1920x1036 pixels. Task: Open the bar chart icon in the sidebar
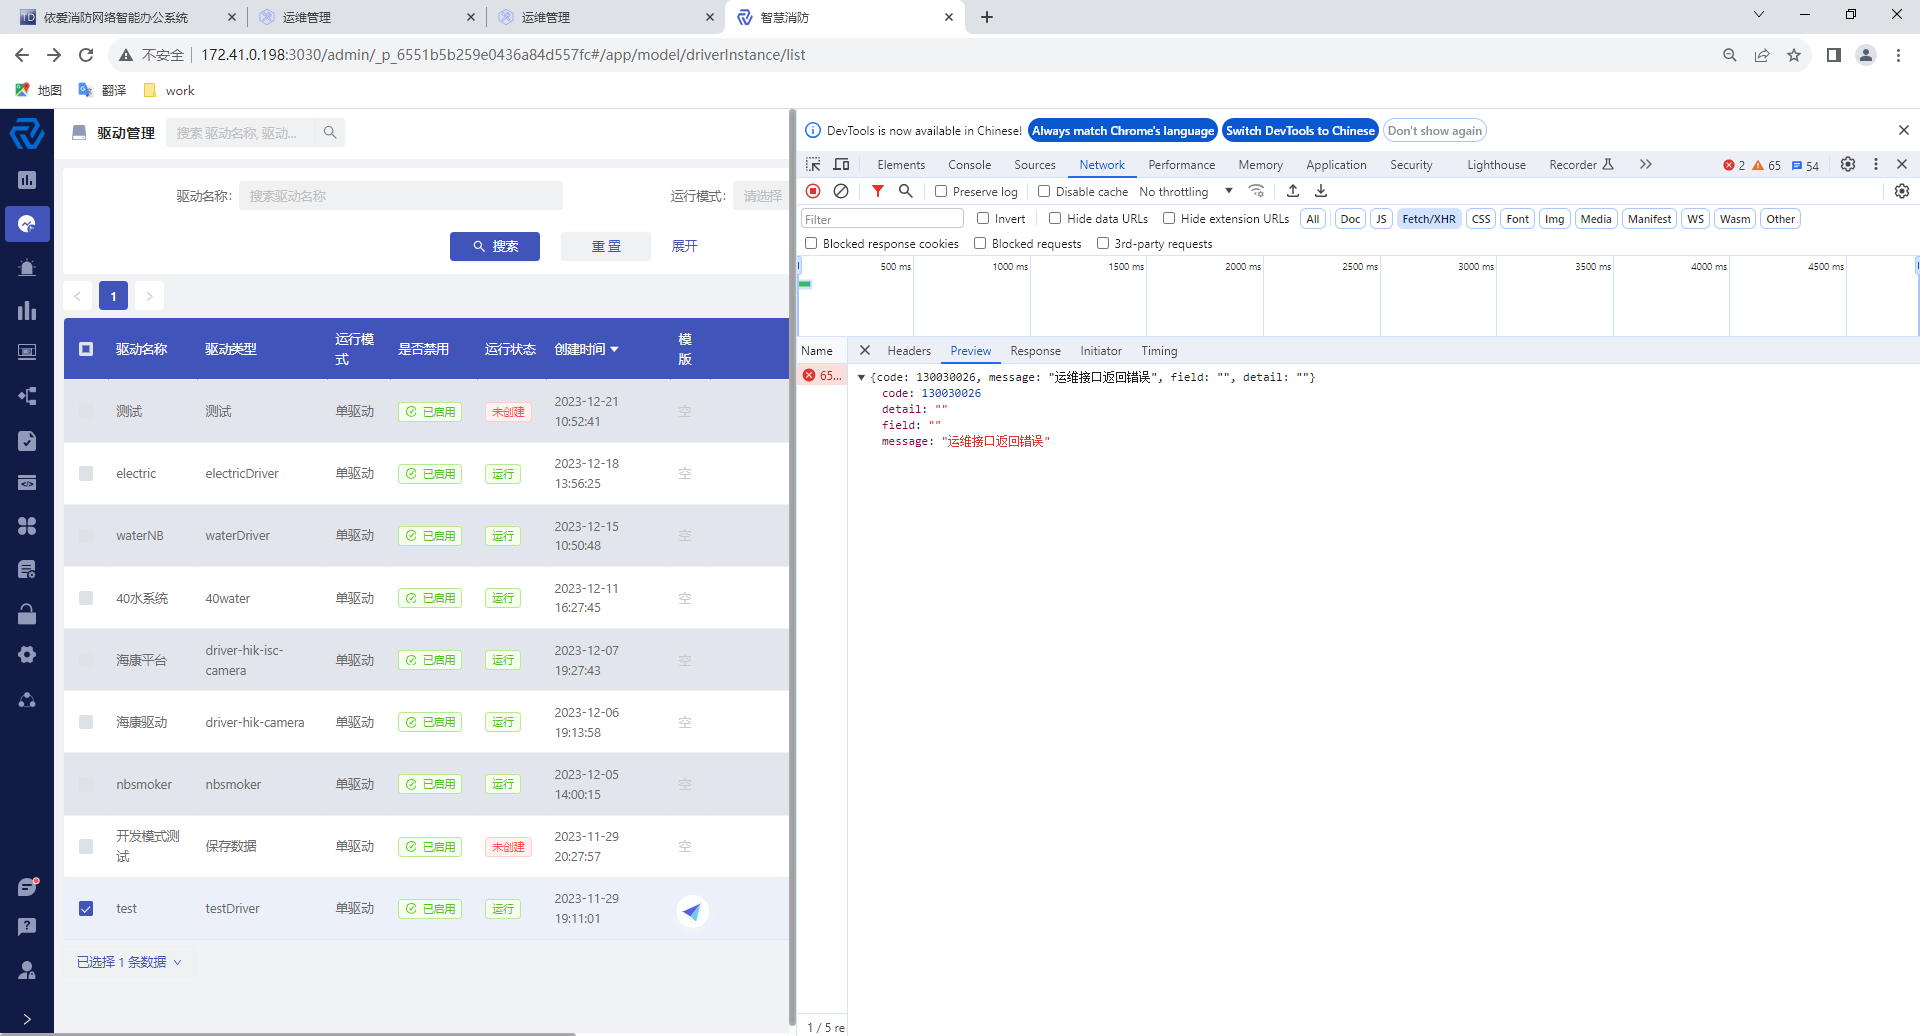coord(27,310)
